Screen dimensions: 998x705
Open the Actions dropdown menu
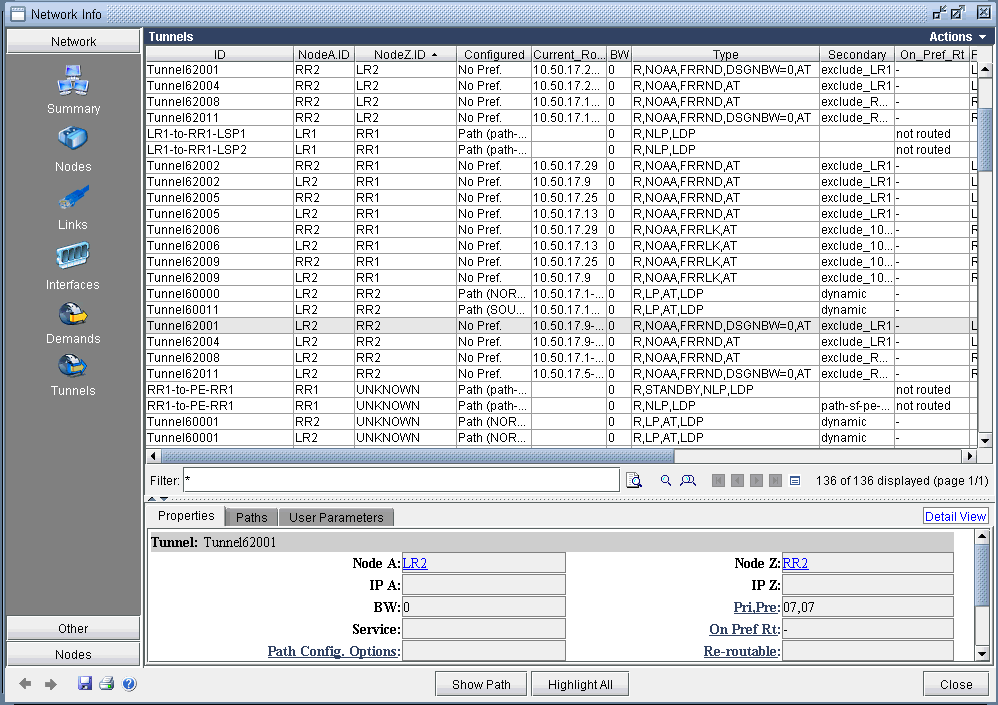(957, 36)
